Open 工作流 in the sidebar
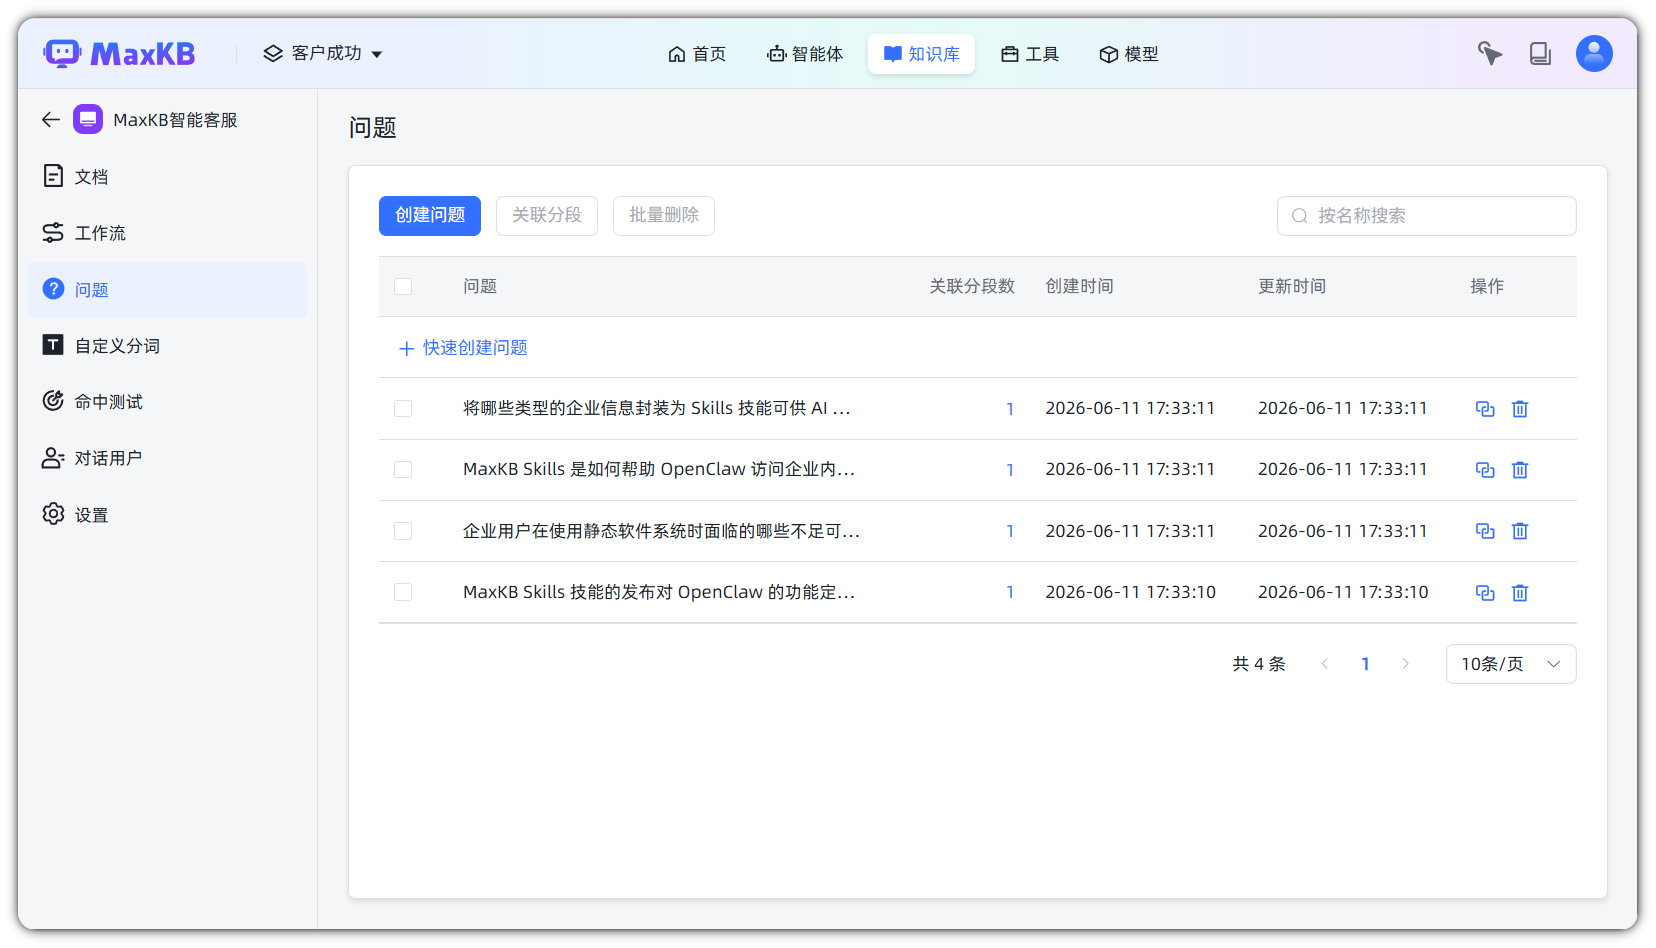Image resolution: width=1656 pixels, height=948 pixels. click(x=168, y=233)
